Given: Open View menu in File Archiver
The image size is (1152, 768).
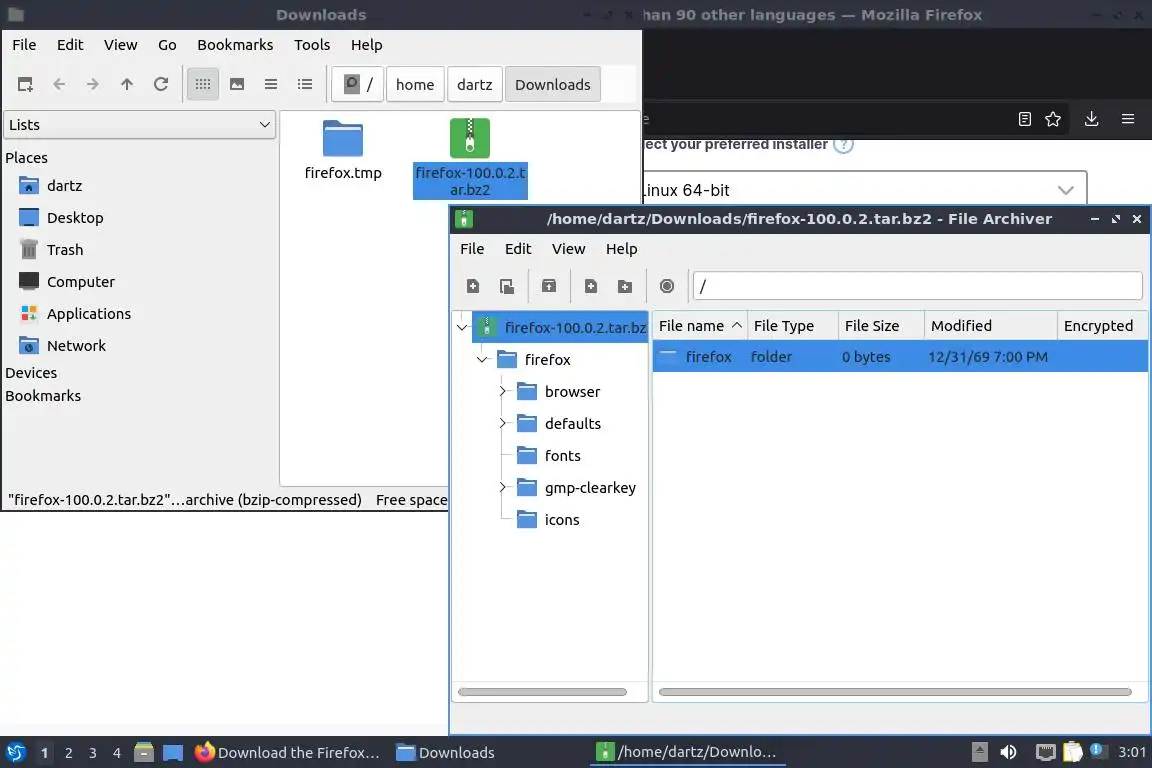Looking at the screenshot, I should (569, 249).
